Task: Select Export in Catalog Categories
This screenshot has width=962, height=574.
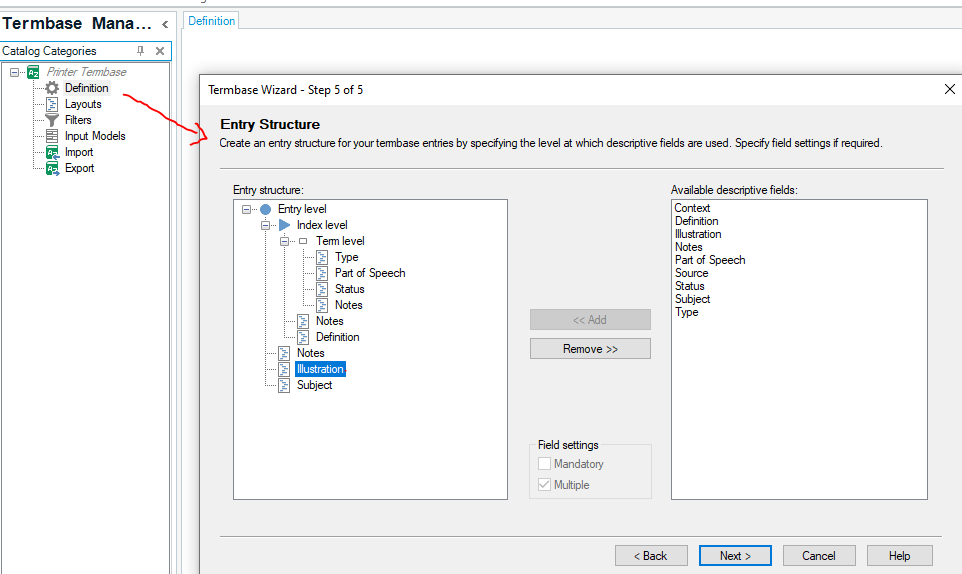Action: [79, 168]
